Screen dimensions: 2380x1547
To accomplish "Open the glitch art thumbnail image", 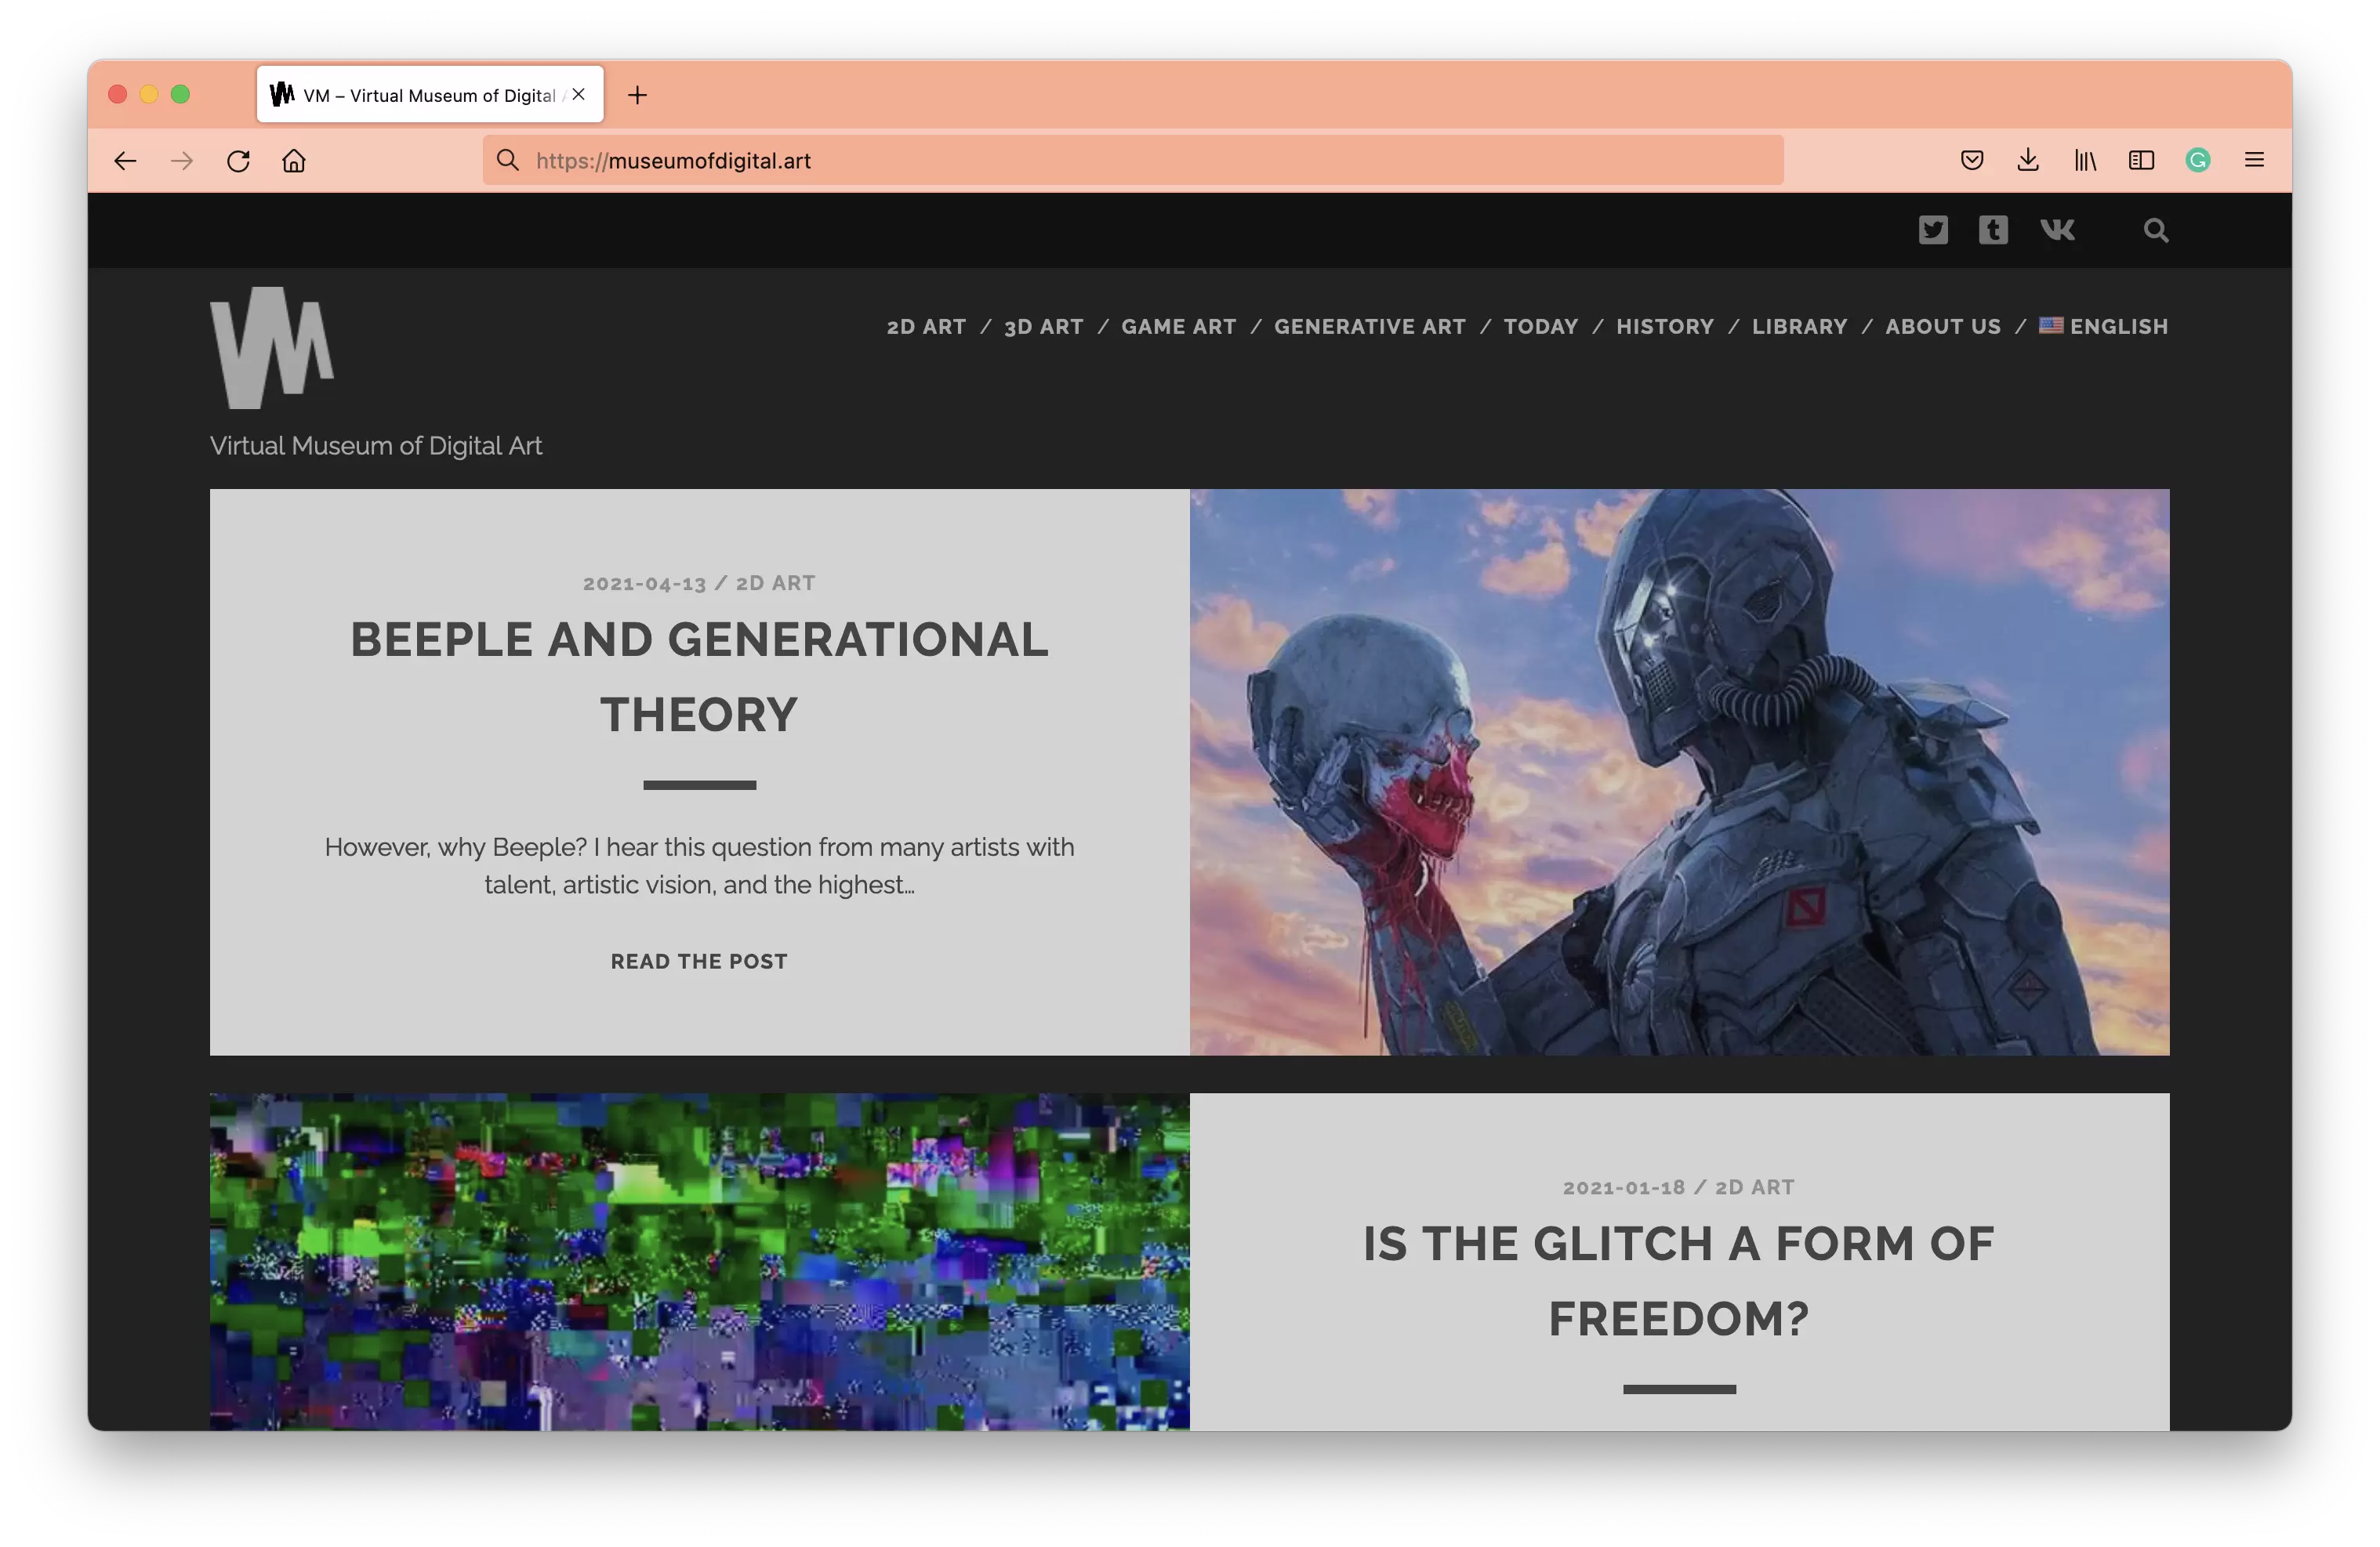I will click(x=699, y=1262).
